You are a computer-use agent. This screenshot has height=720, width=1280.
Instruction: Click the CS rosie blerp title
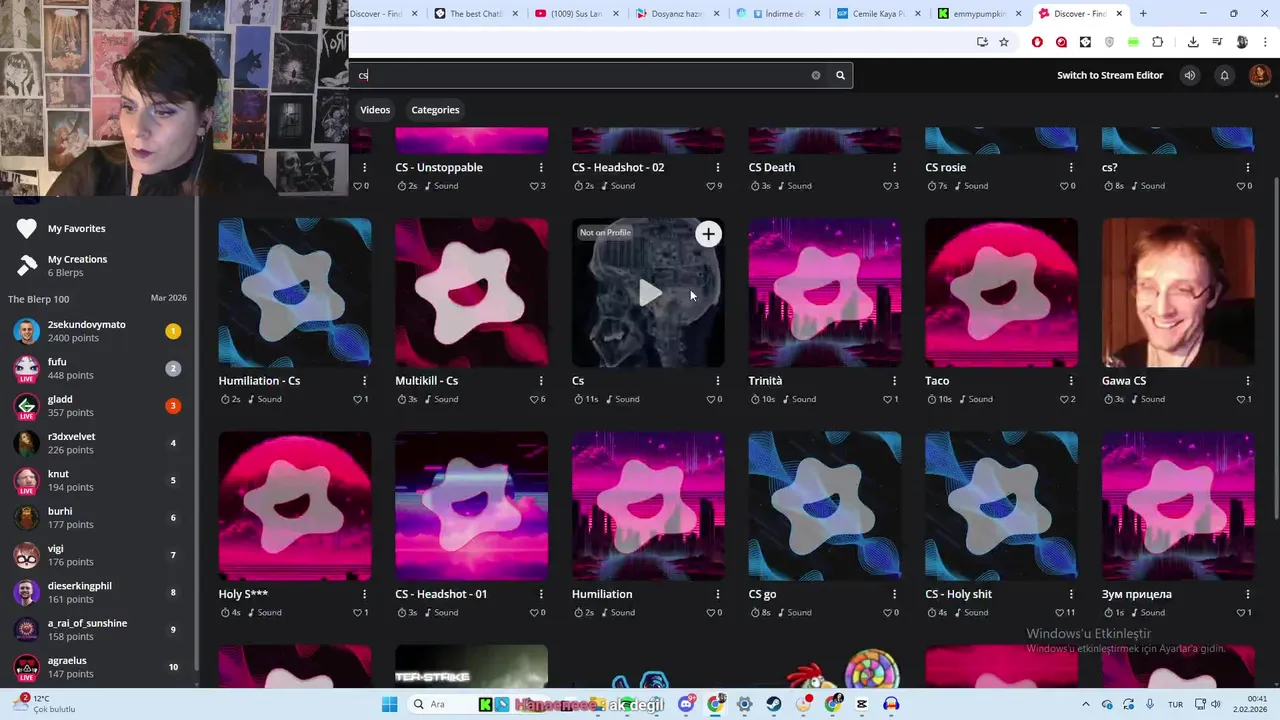point(945,167)
